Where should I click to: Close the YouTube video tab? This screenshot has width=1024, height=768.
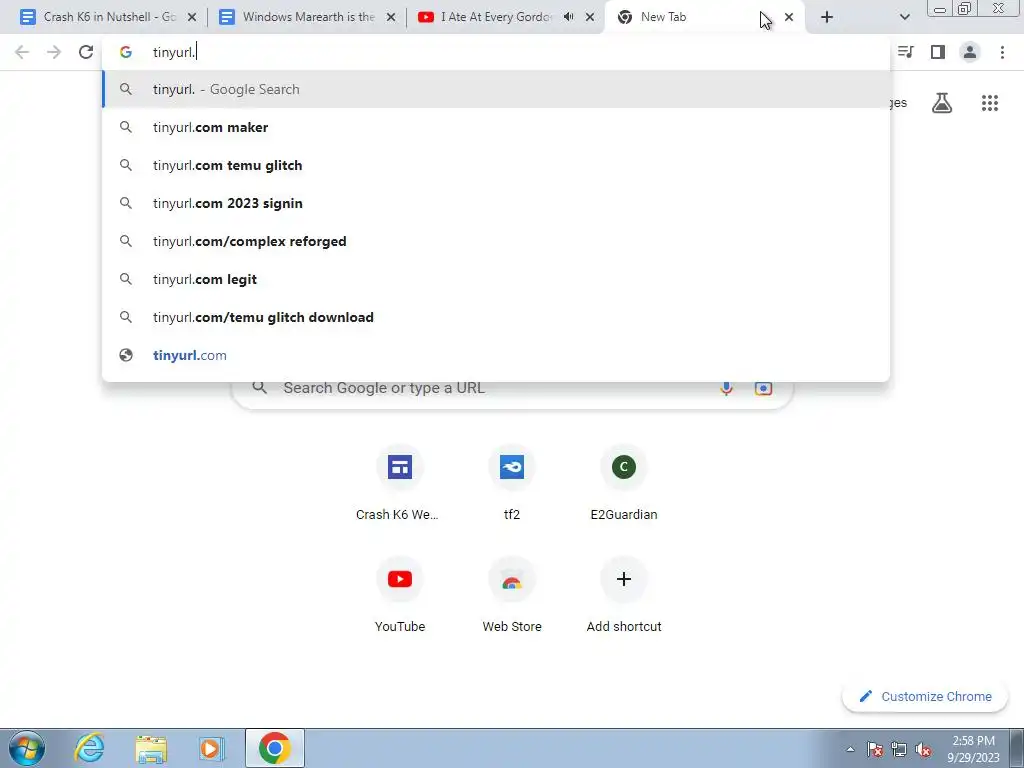(x=590, y=17)
